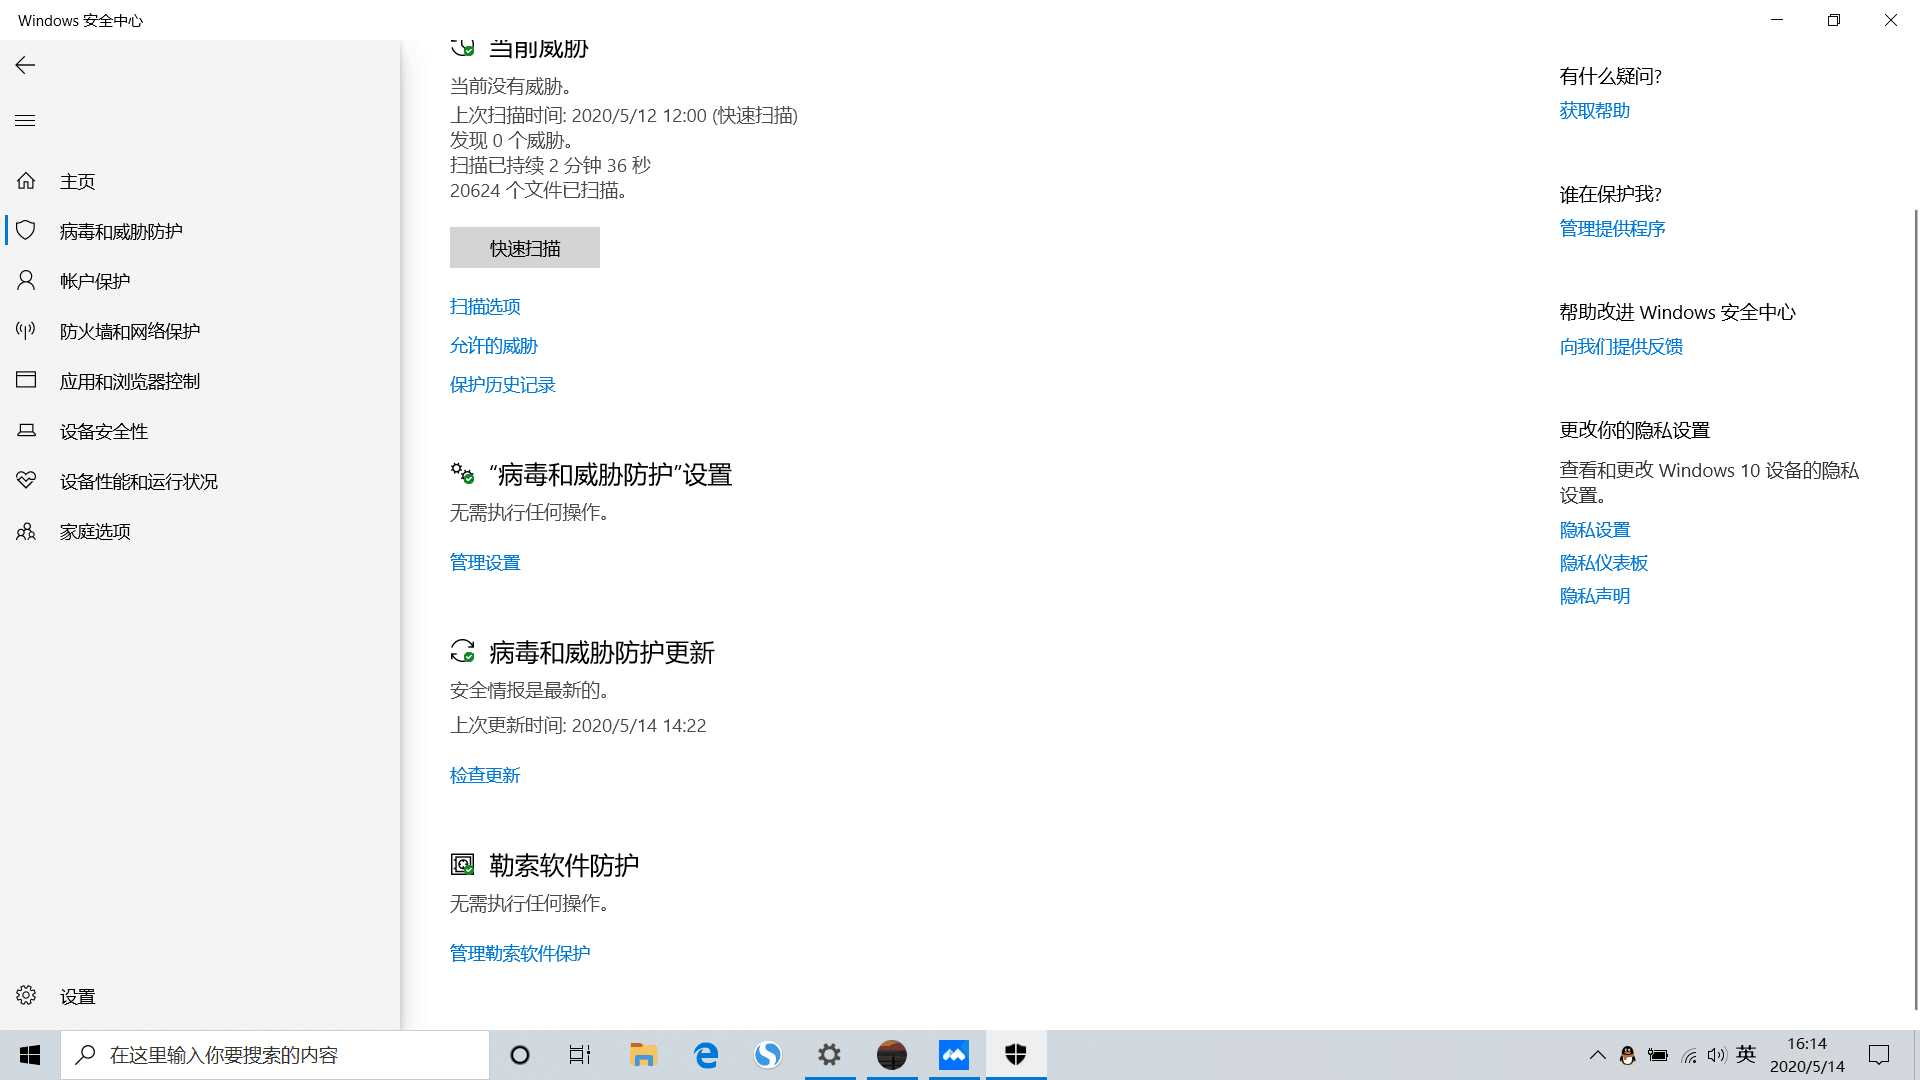Click the heart icon for 设备性能和运行状况

point(26,481)
